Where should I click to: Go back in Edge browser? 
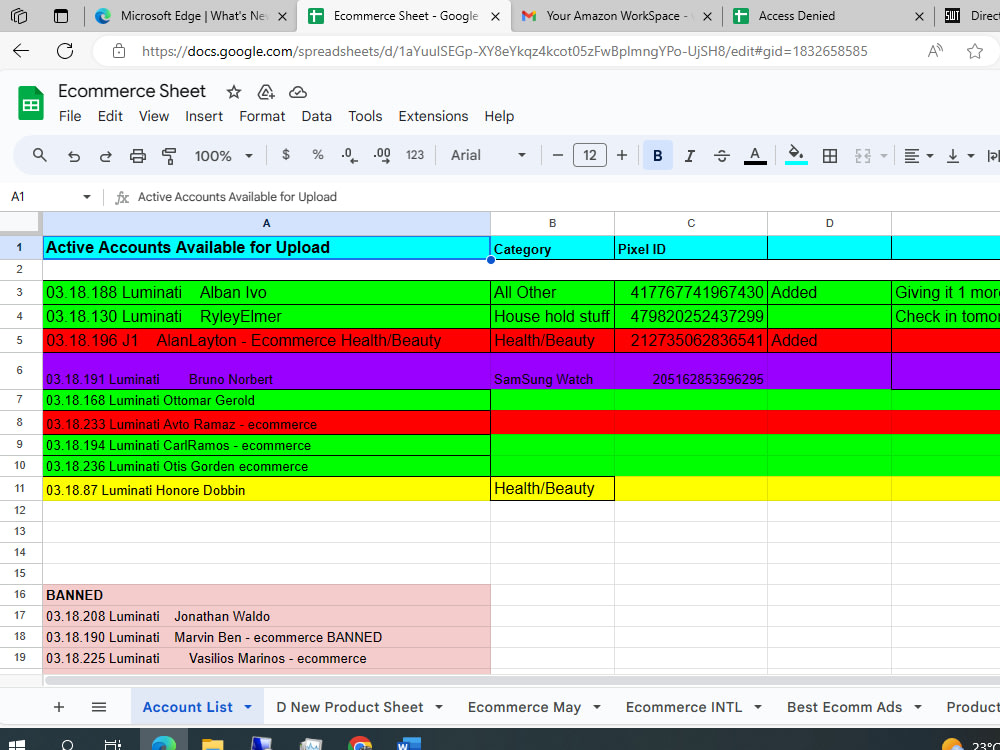click(21, 51)
